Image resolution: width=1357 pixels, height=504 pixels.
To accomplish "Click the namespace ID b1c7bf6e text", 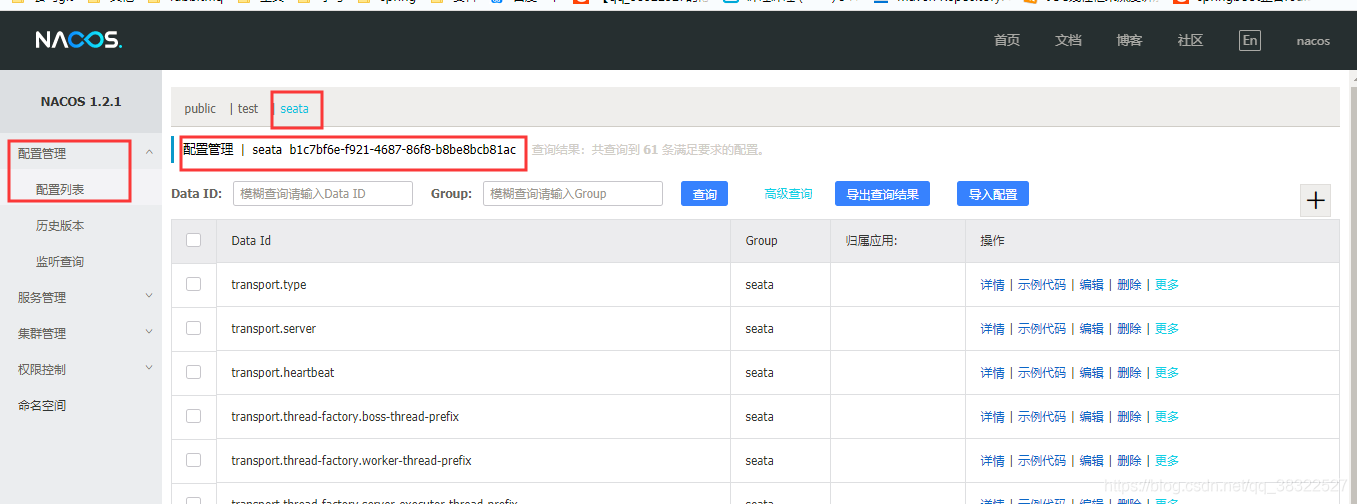I will [403, 150].
